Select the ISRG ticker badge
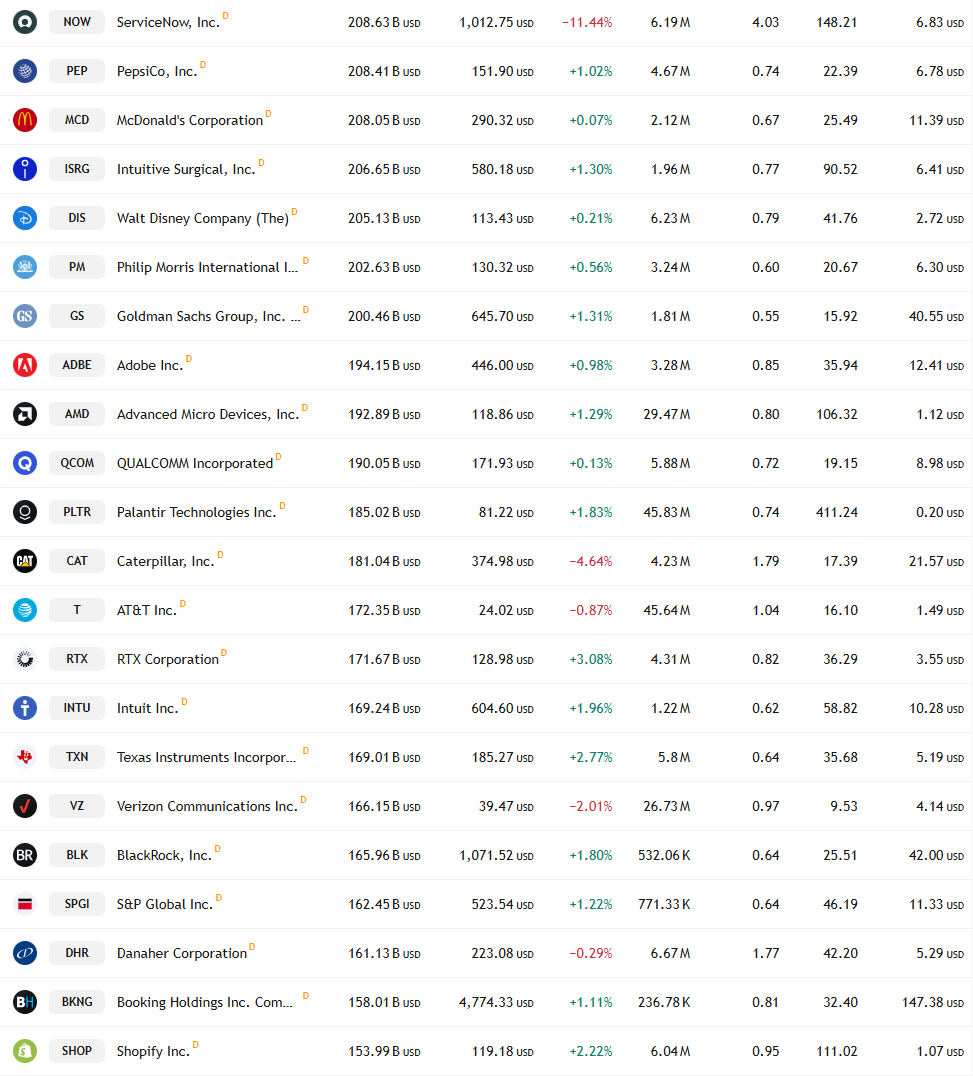 [x=77, y=169]
